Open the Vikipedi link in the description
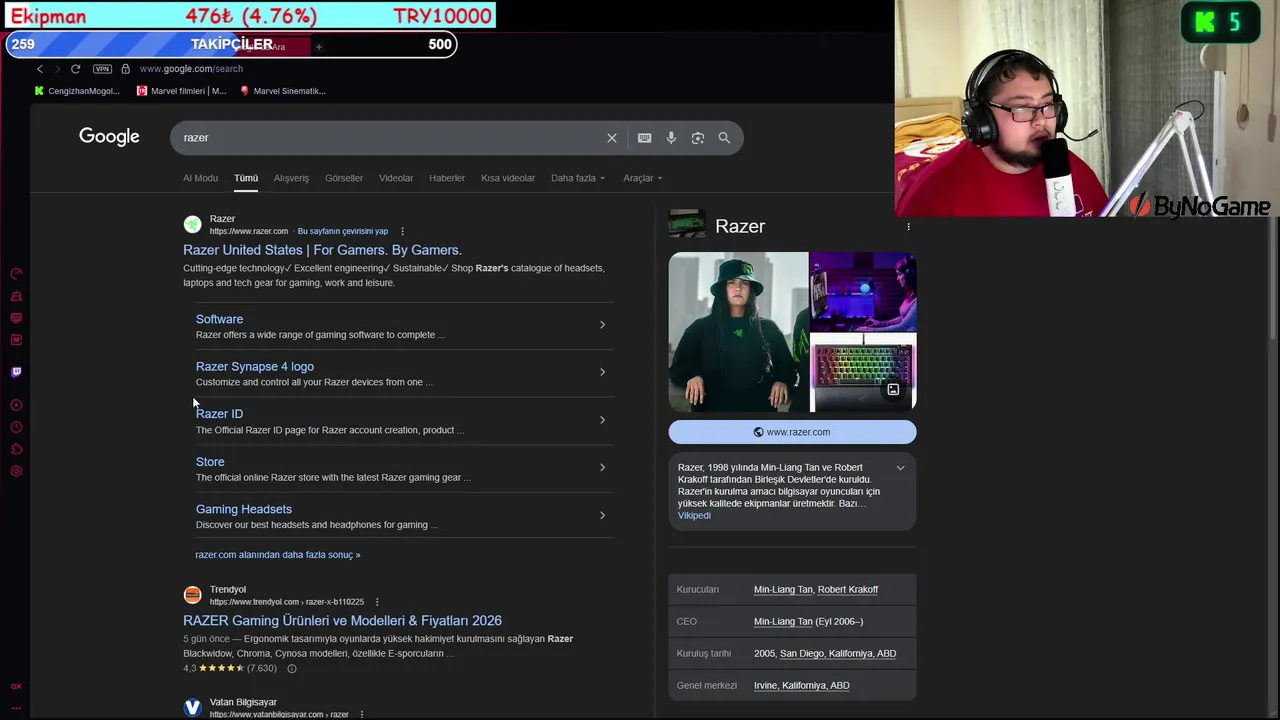Image resolution: width=1280 pixels, height=720 pixels. click(694, 515)
